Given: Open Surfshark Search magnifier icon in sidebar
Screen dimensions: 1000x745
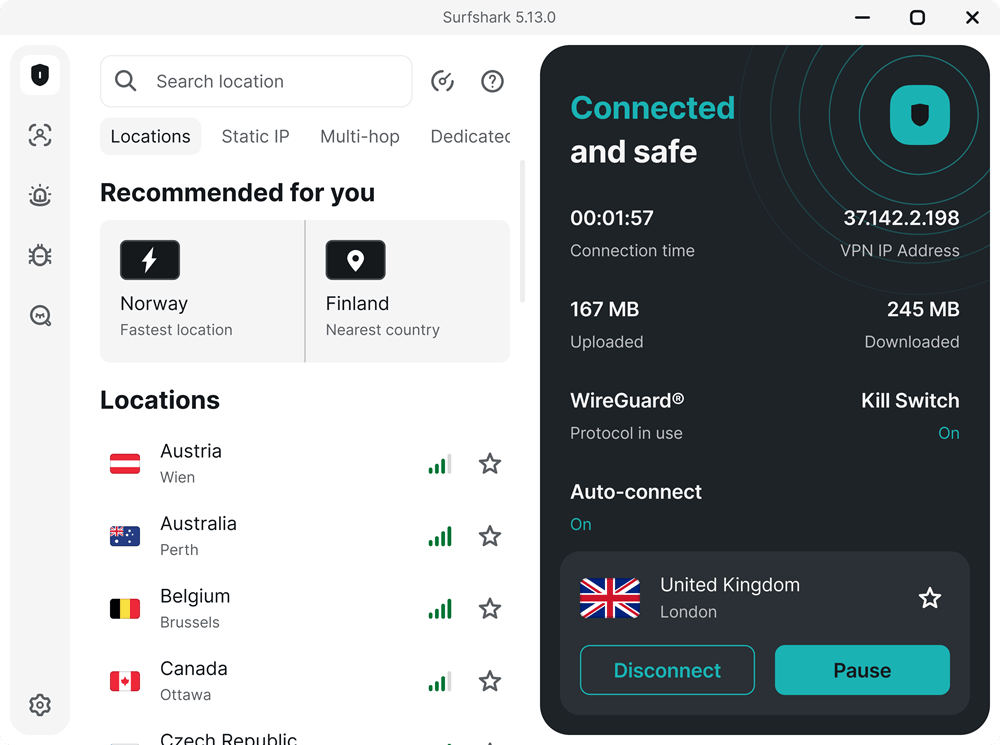Looking at the screenshot, I should 40,315.
